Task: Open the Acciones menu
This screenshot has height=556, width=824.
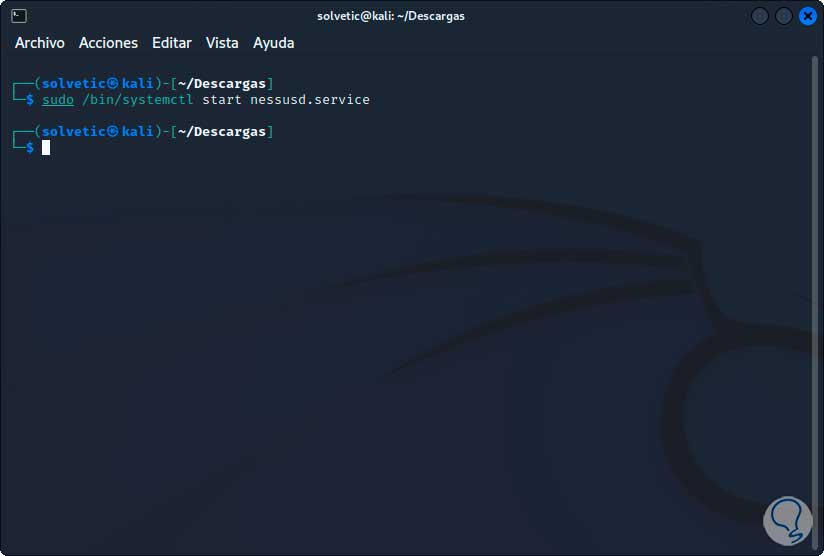Action: click(108, 43)
